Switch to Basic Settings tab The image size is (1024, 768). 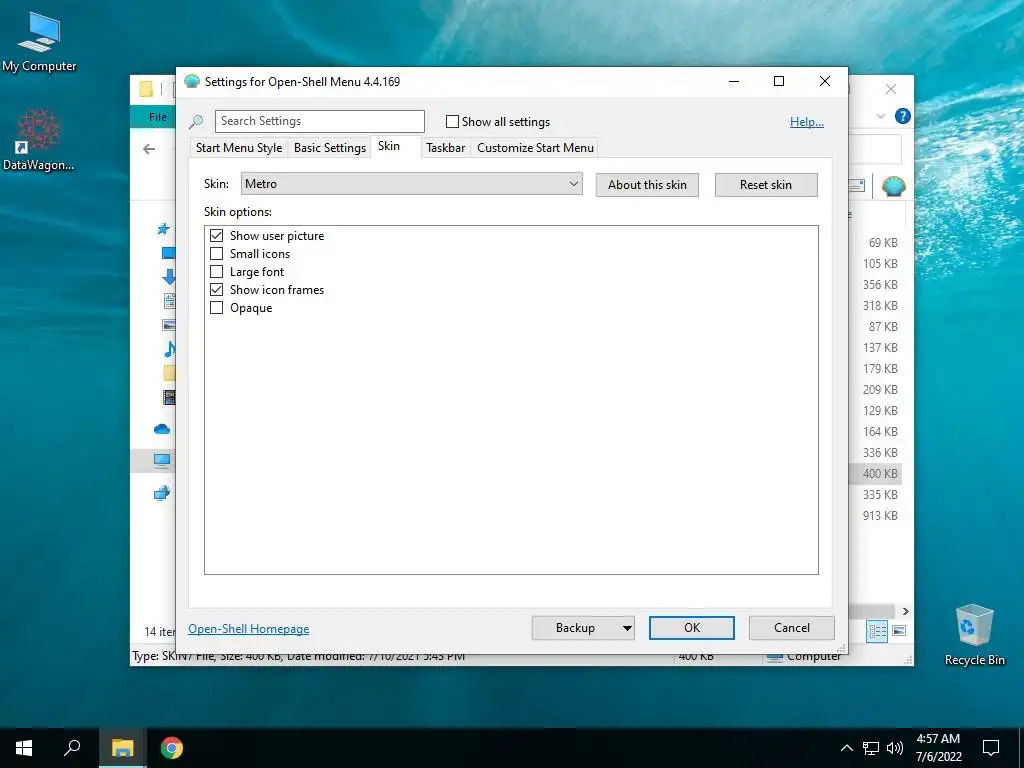pyautogui.click(x=330, y=148)
